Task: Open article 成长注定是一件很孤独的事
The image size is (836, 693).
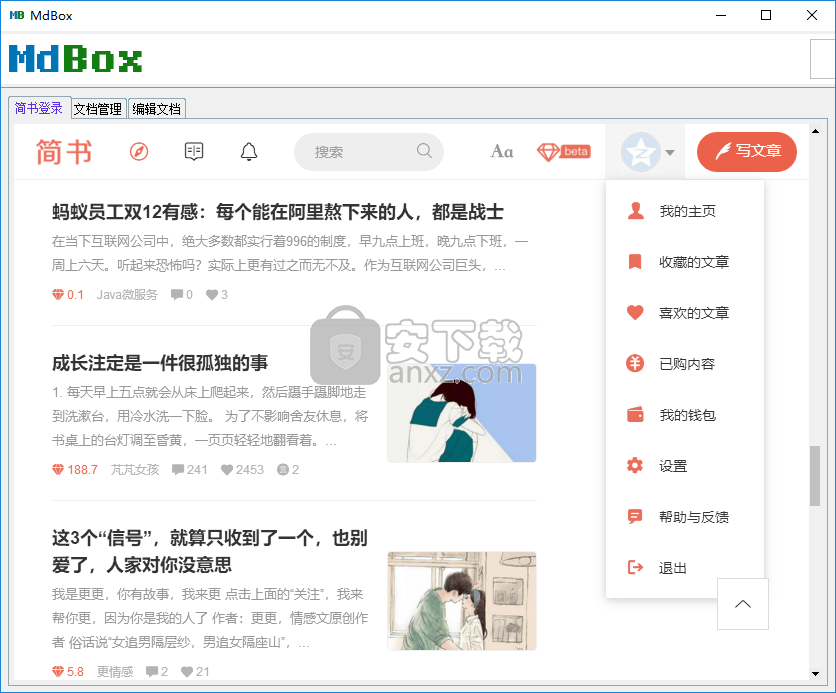Action: click(160, 362)
